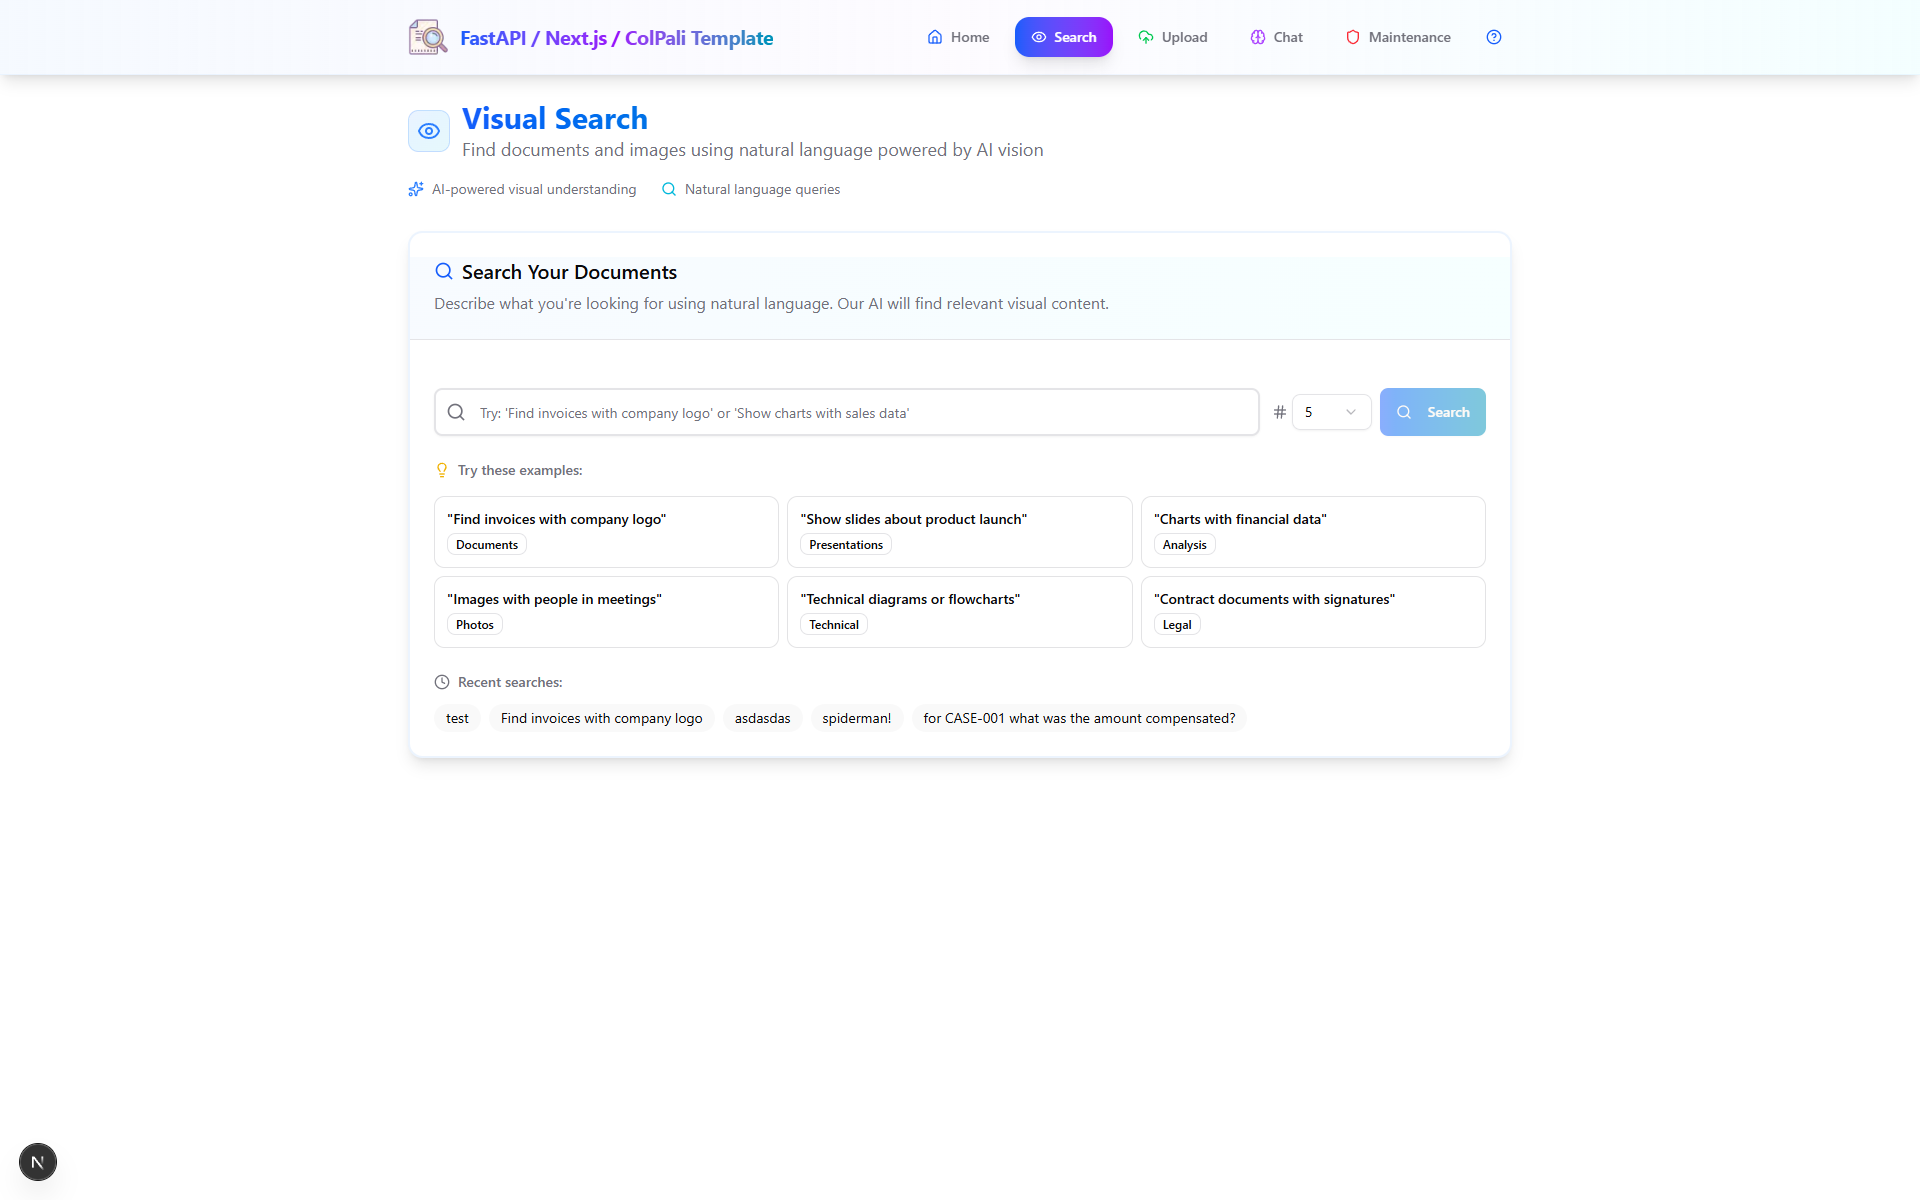
Task: Click the magnifier icon inside search field
Action: coord(456,412)
